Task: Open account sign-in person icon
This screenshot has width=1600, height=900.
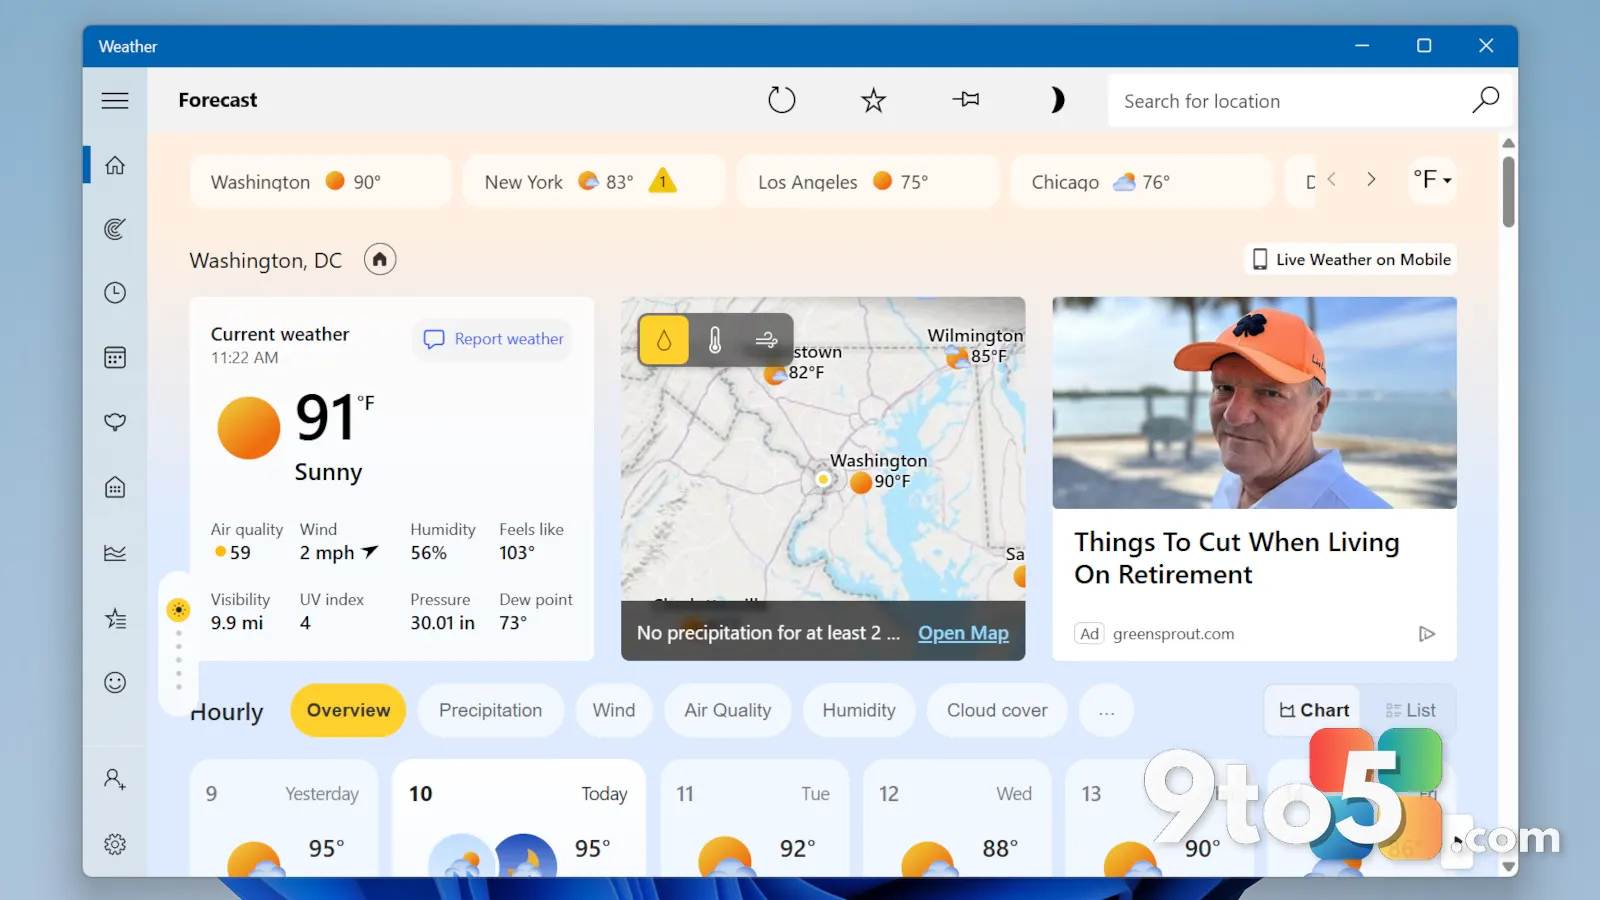Action: (x=115, y=779)
